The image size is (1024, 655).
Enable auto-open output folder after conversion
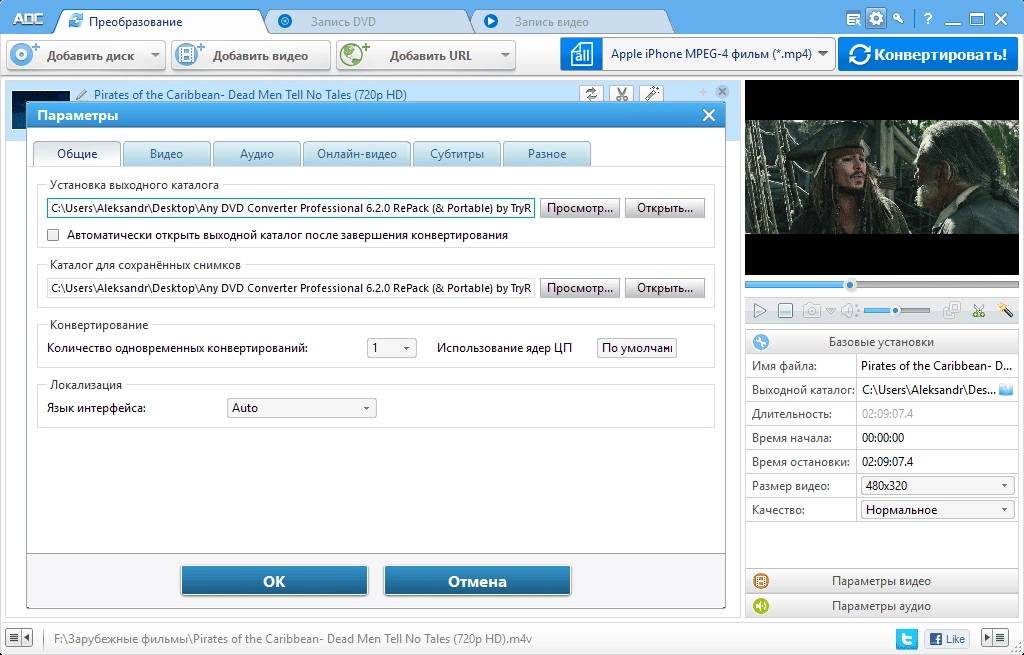(54, 235)
